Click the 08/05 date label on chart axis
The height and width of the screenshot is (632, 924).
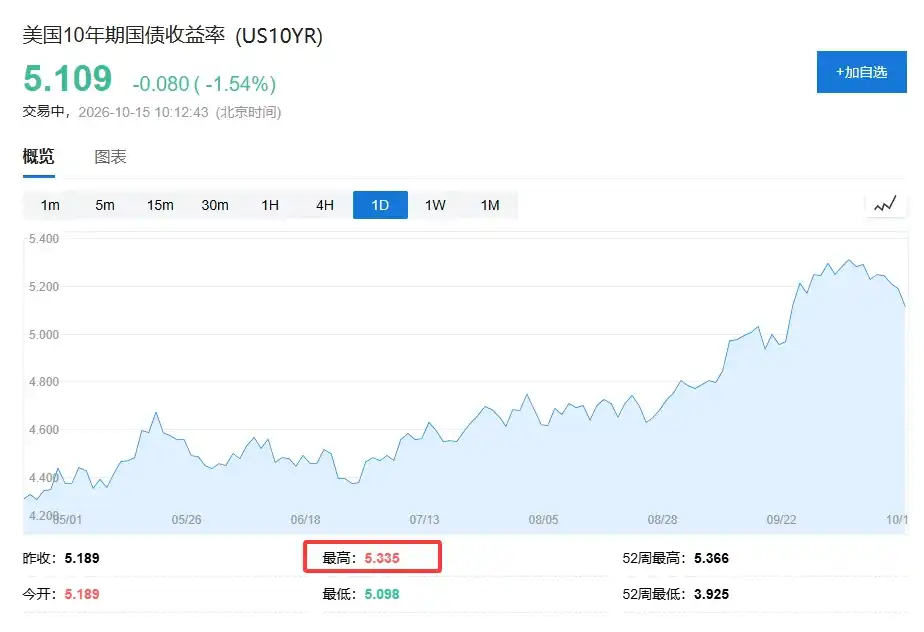543,520
